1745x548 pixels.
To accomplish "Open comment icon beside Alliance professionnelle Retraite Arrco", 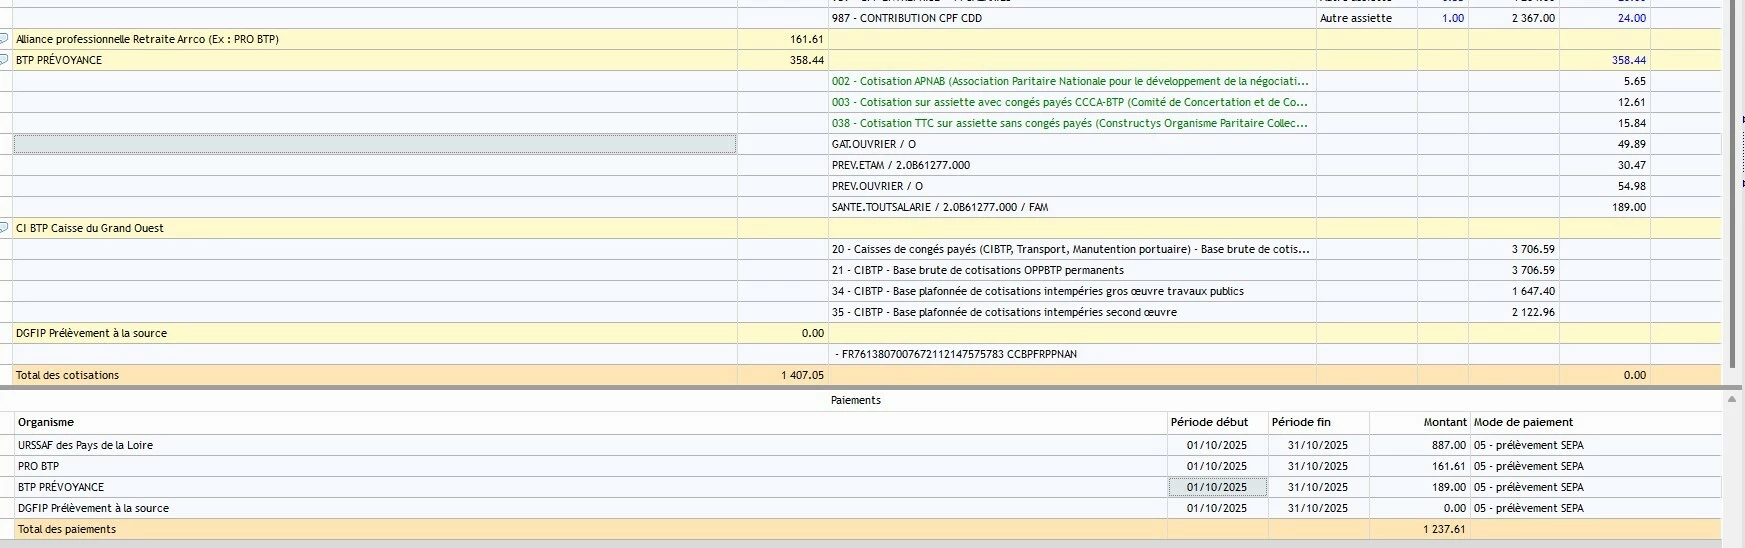I will pos(4,39).
